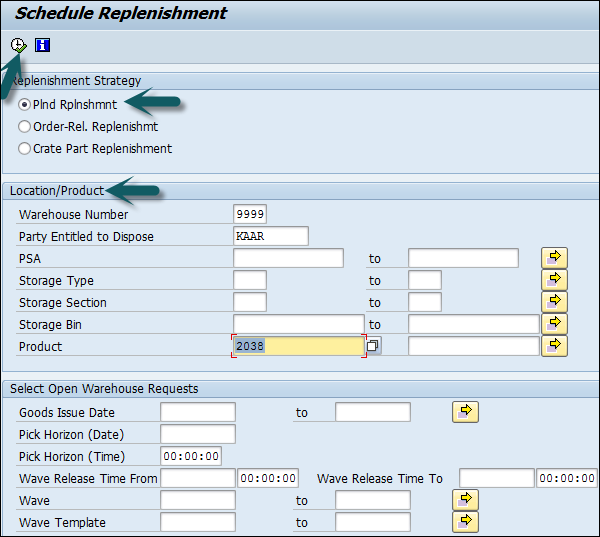Open multiple selection arrow for Wave

tap(465, 500)
